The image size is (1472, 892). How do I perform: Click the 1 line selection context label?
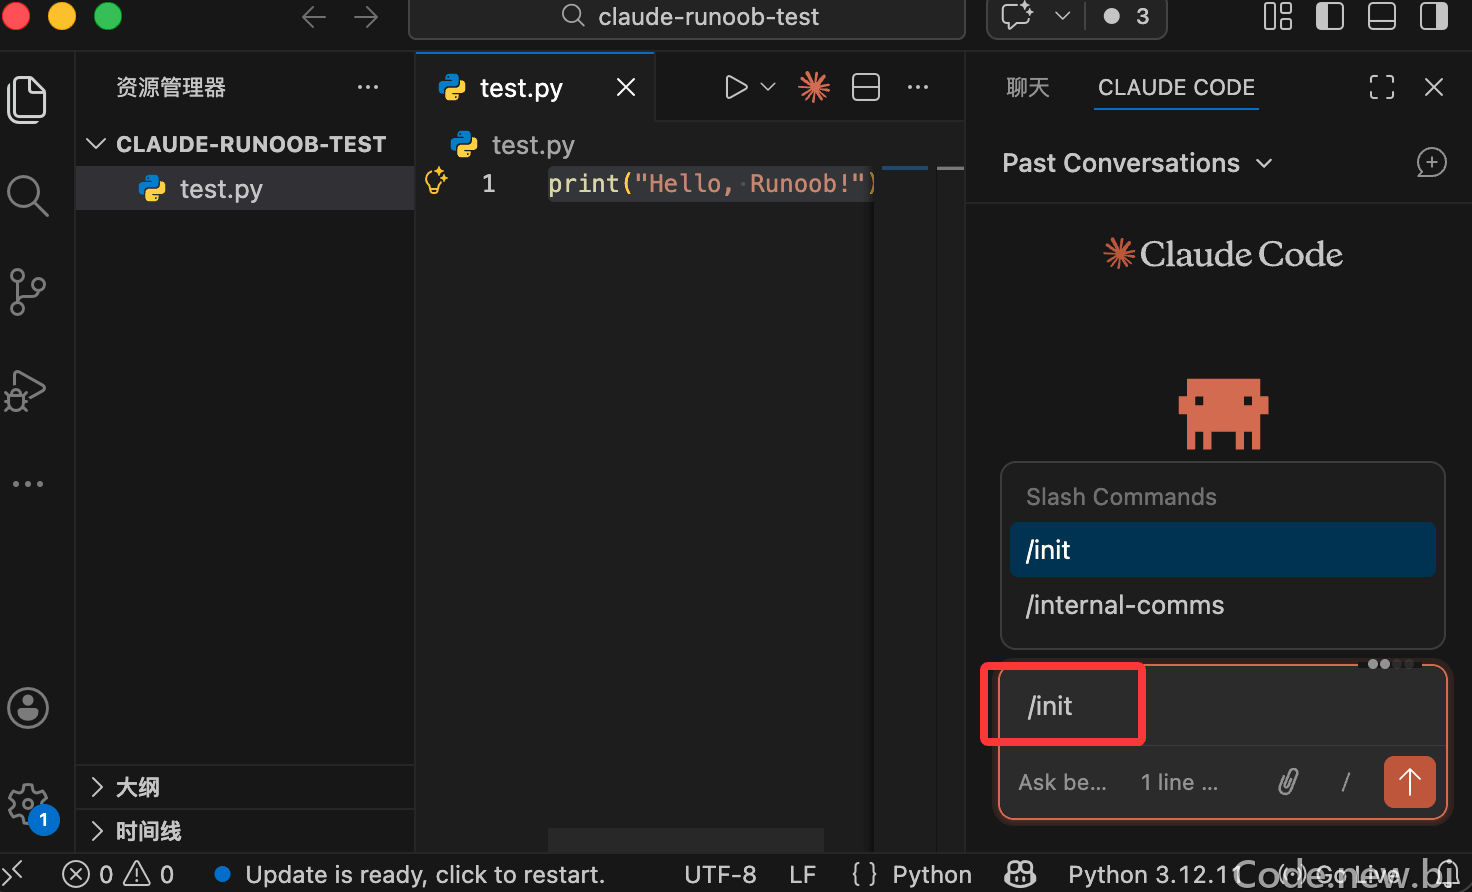1180,782
